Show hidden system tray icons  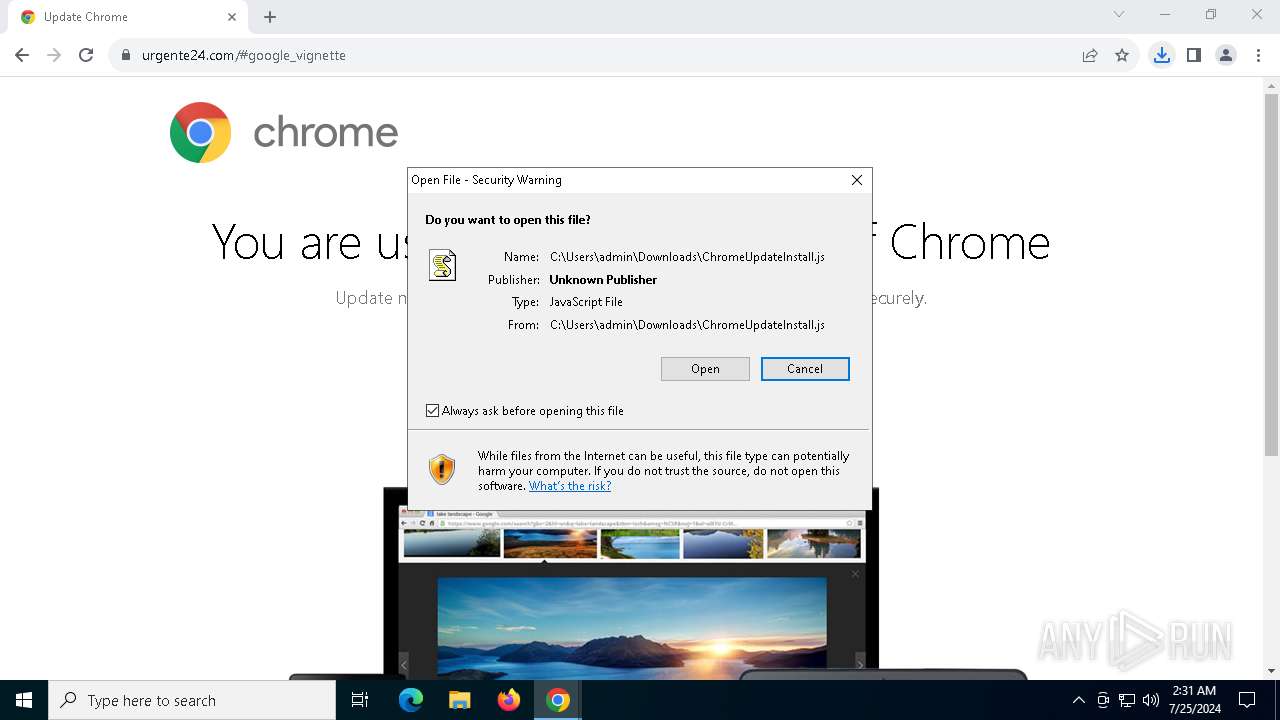point(1078,700)
